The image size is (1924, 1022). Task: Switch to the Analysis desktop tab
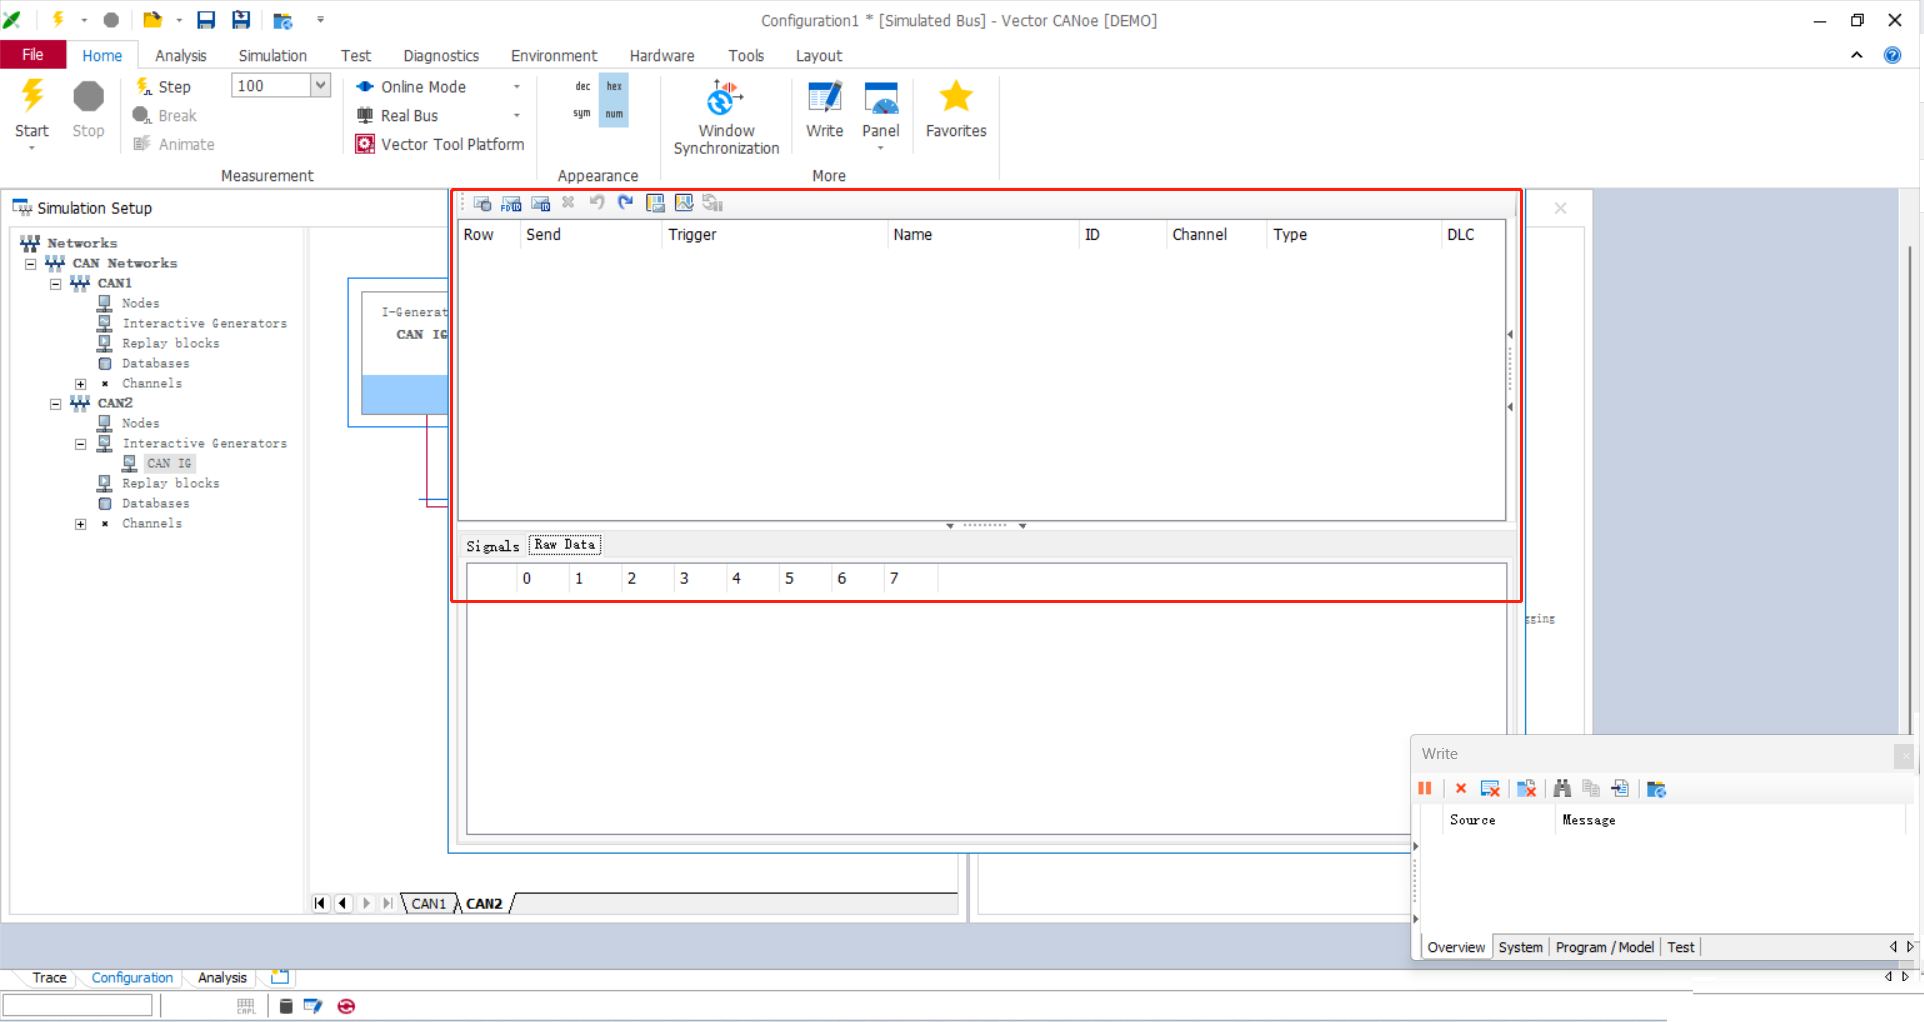pyautogui.click(x=222, y=978)
